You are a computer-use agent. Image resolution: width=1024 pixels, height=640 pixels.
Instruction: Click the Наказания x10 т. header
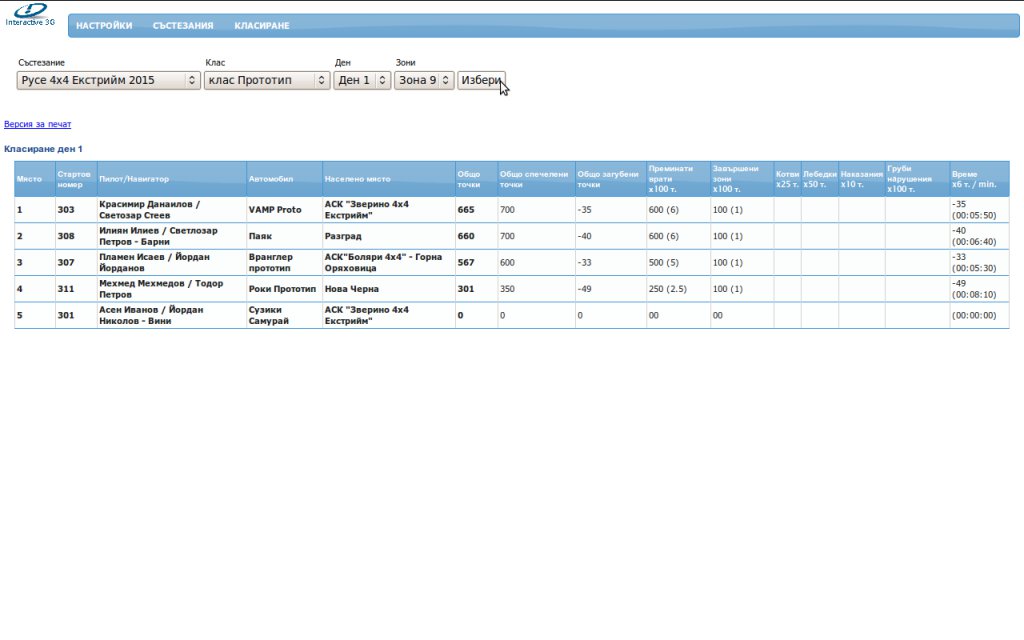[x=861, y=179]
